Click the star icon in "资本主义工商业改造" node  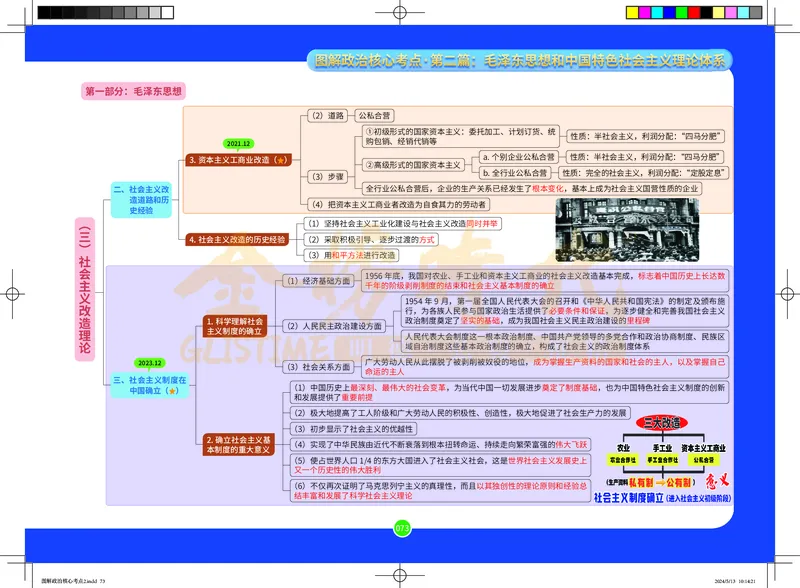click(x=281, y=160)
